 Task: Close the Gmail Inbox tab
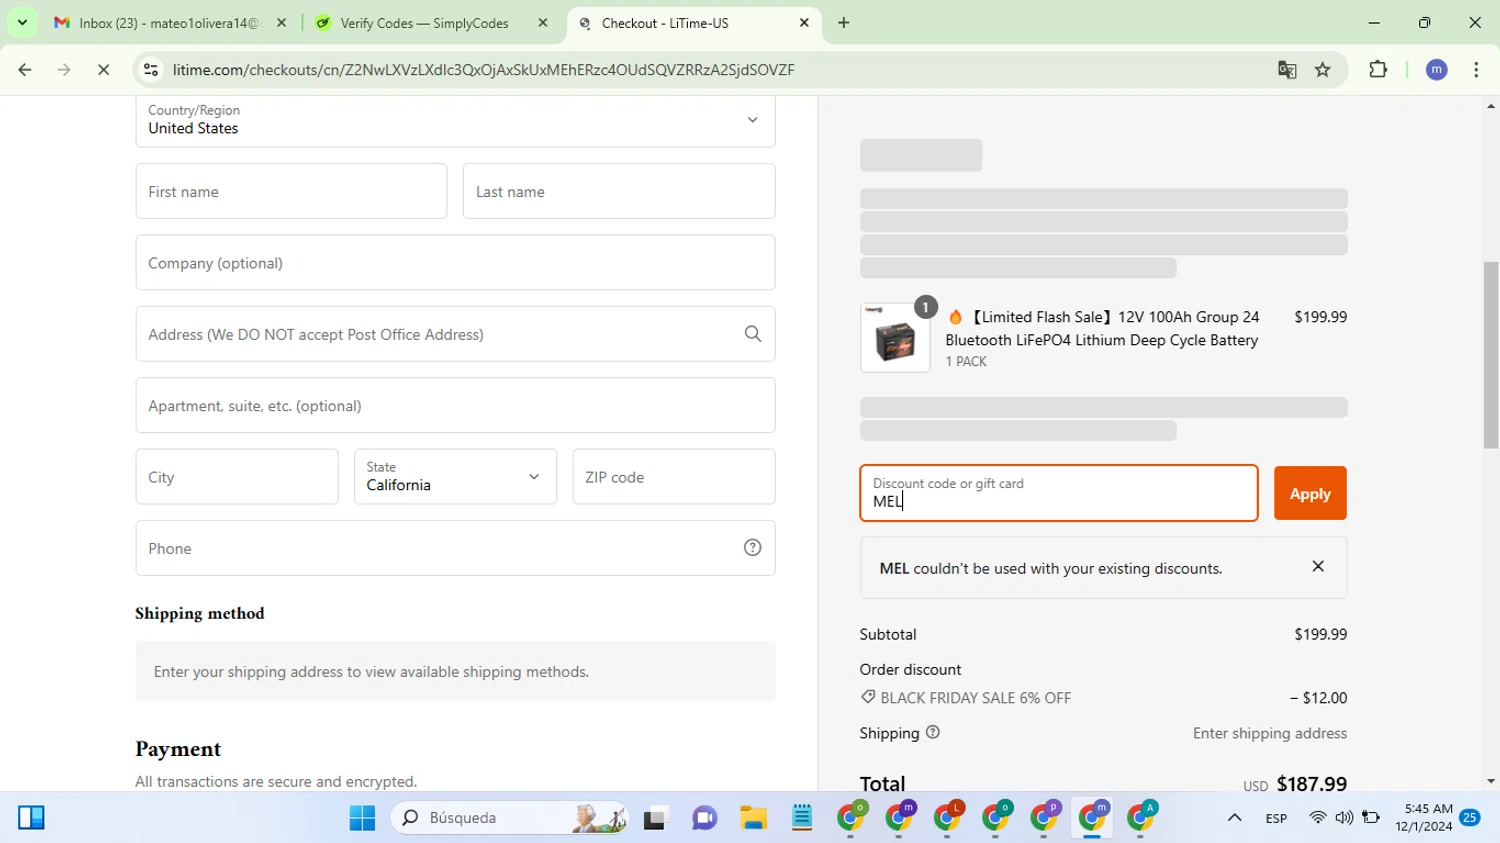click(x=281, y=22)
